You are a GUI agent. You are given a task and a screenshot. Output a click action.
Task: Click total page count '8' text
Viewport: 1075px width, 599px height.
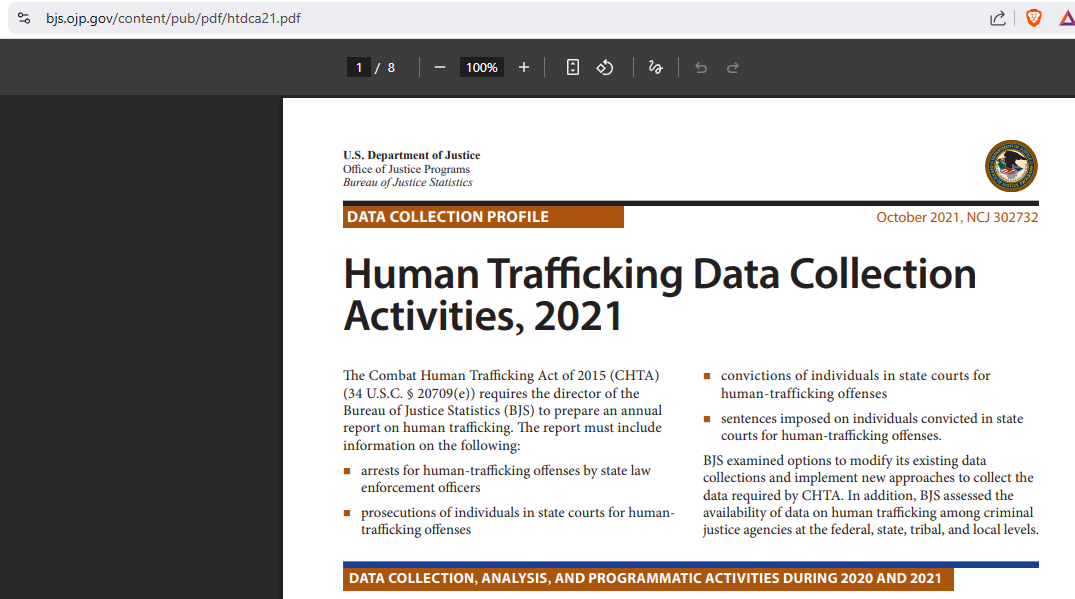tap(391, 67)
